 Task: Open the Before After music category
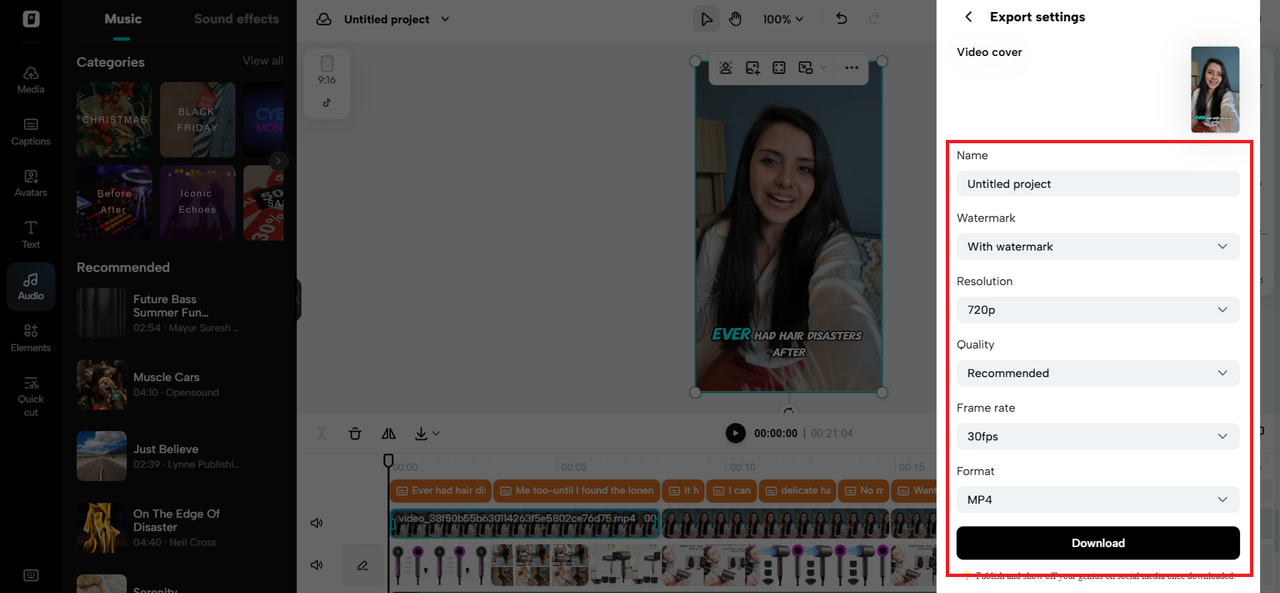(114, 202)
